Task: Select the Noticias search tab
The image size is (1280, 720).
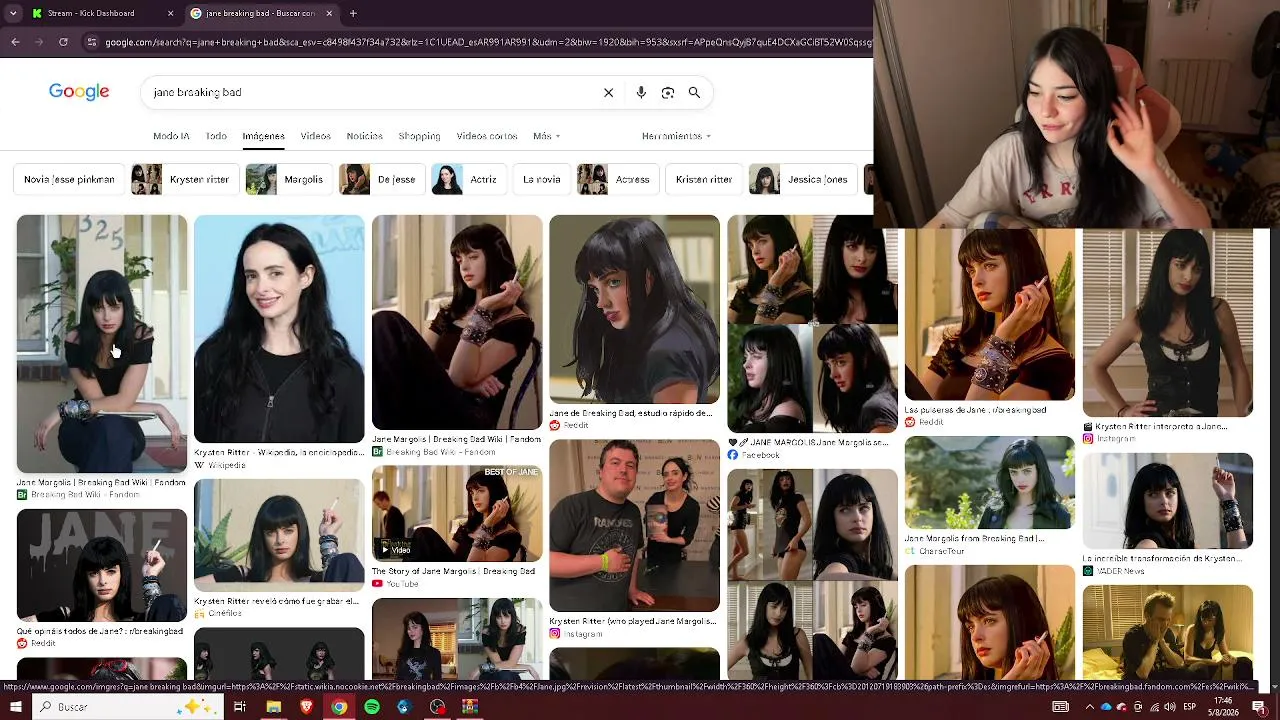Action: point(364,136)
